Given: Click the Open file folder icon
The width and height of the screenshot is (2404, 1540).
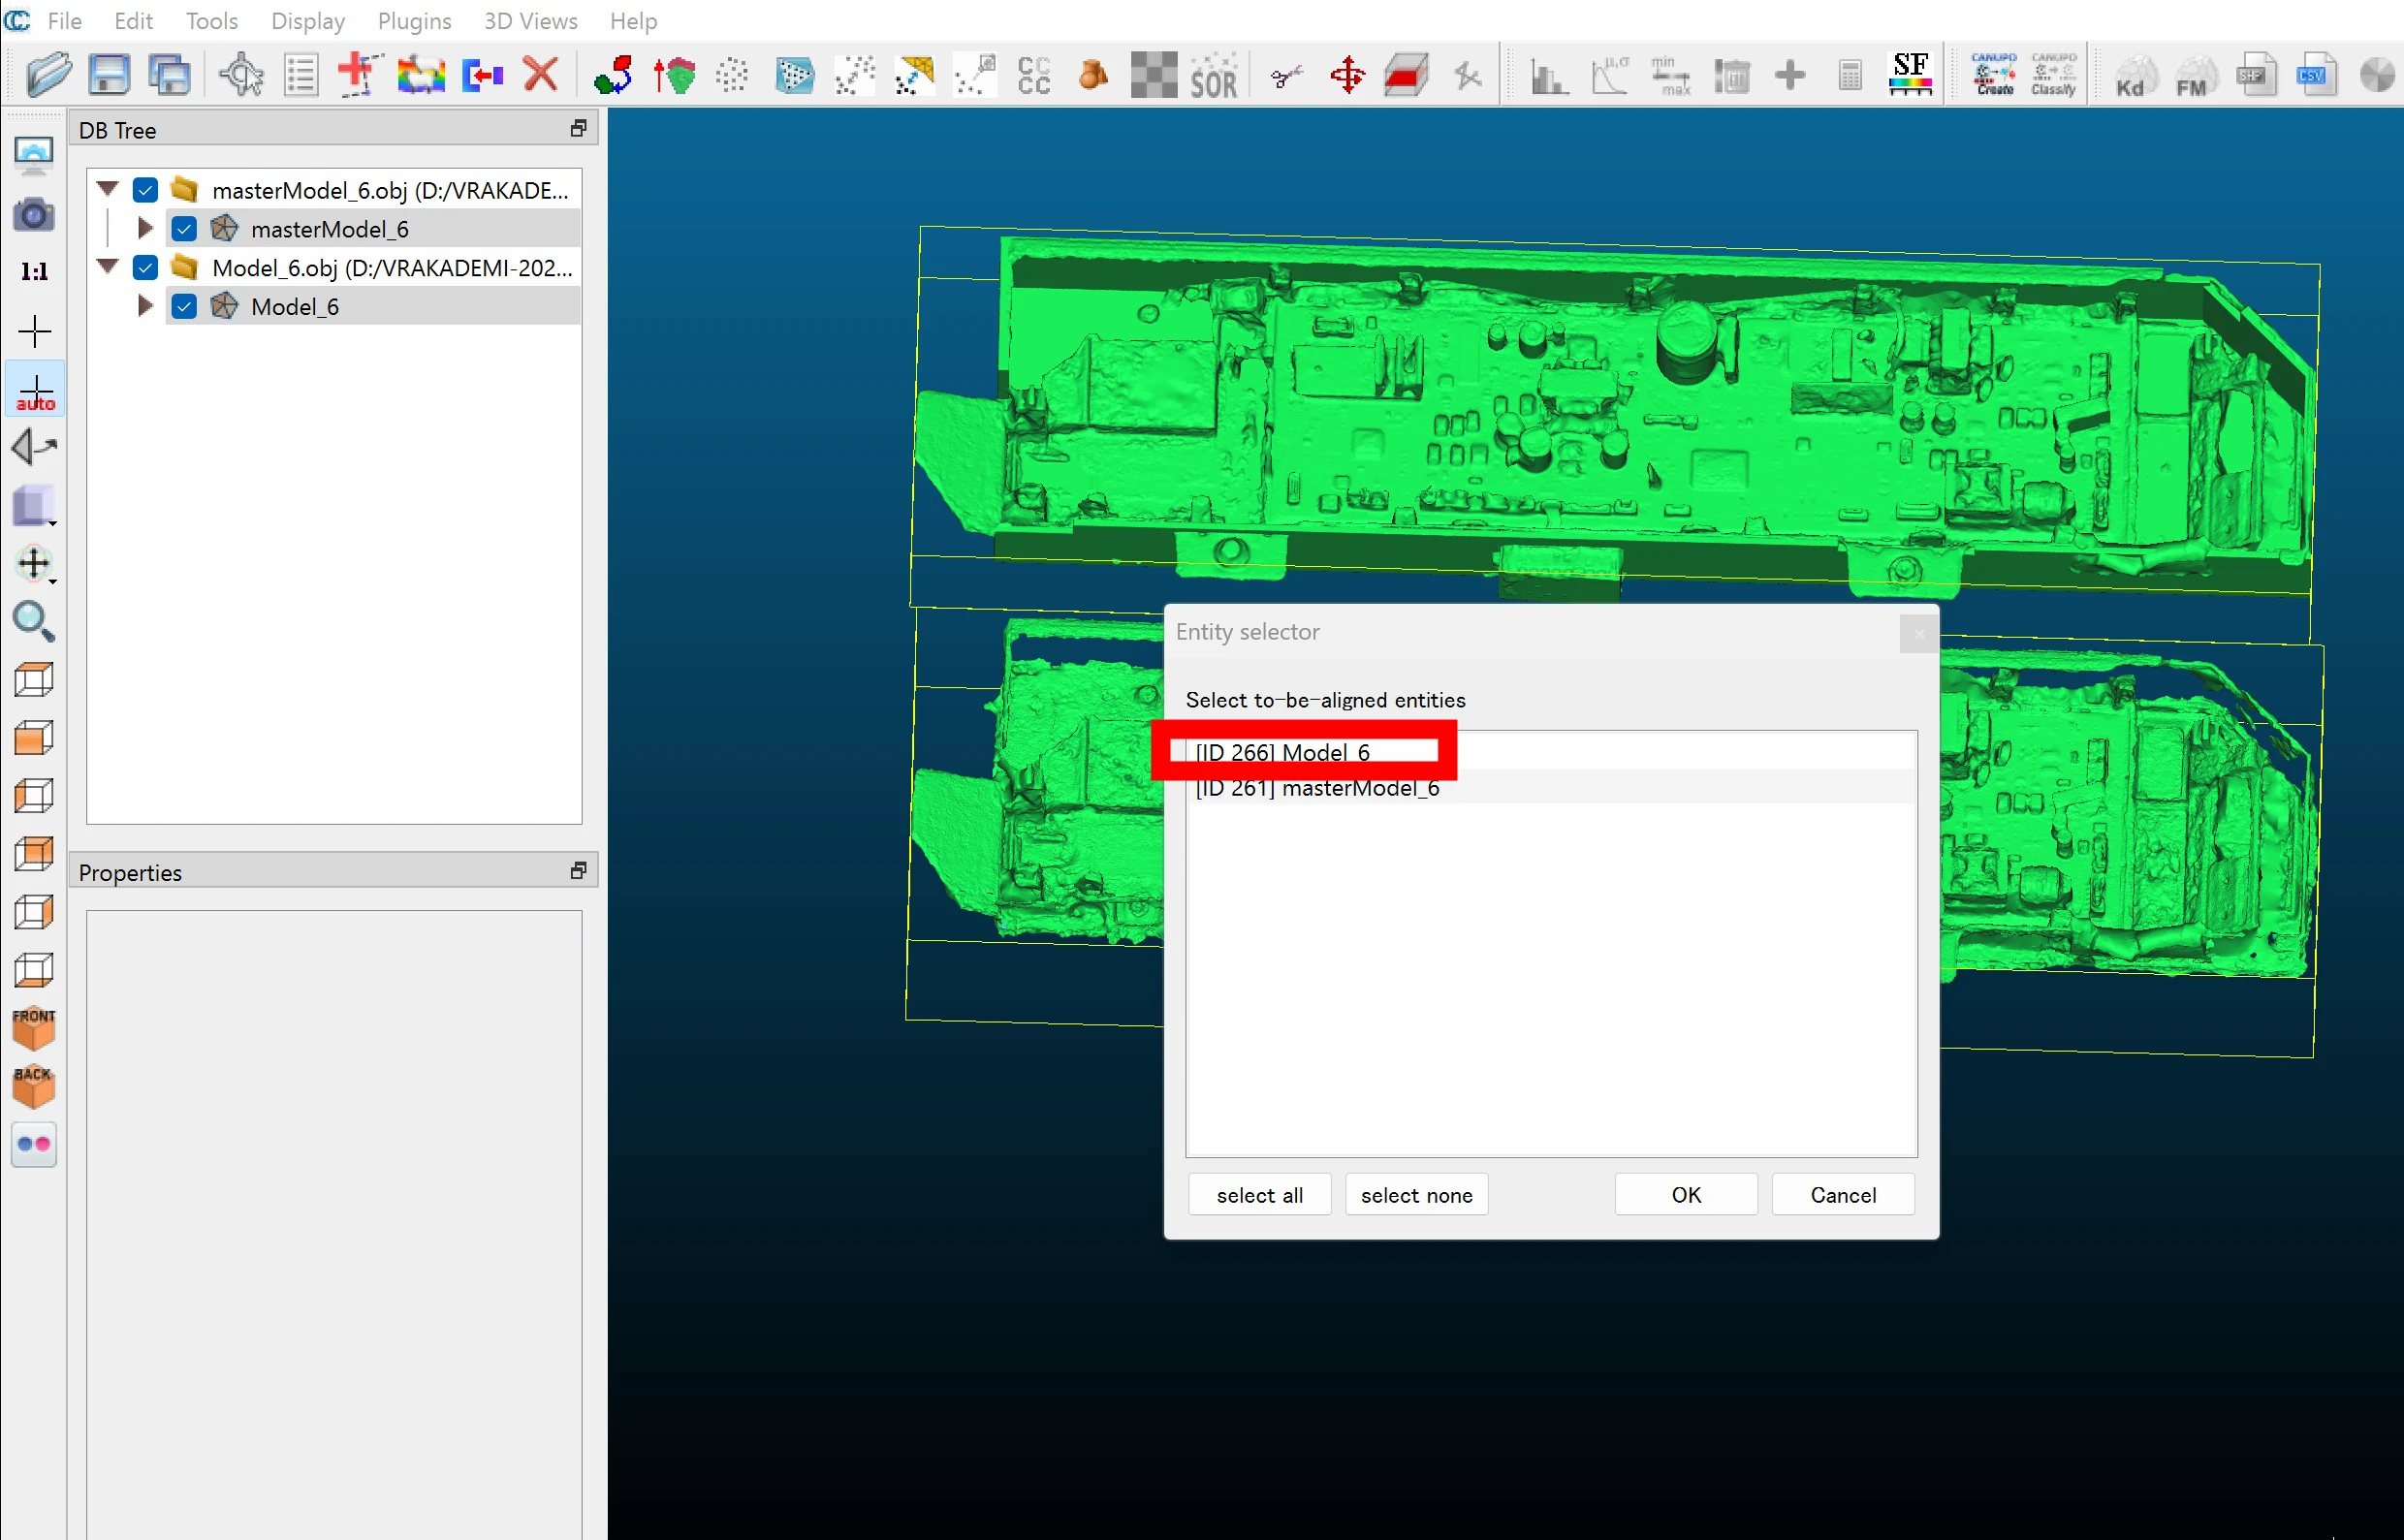Looking at the screenshot, I should coord(49,75).
